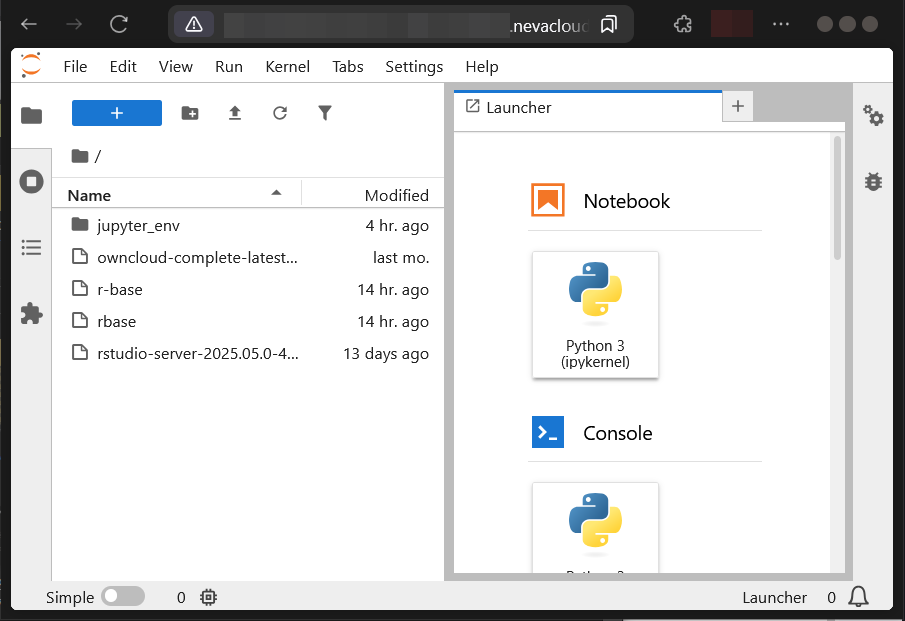Viewport: 905px width, 621px height.
Task: Open the Tabs menu
Action: pos(347,67)
